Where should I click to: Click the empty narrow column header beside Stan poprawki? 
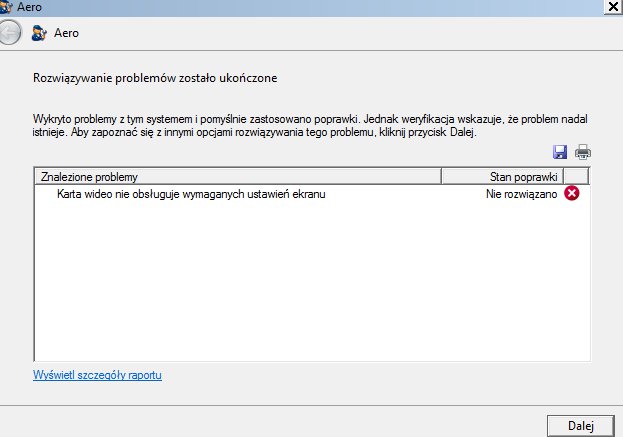(576, 176)
